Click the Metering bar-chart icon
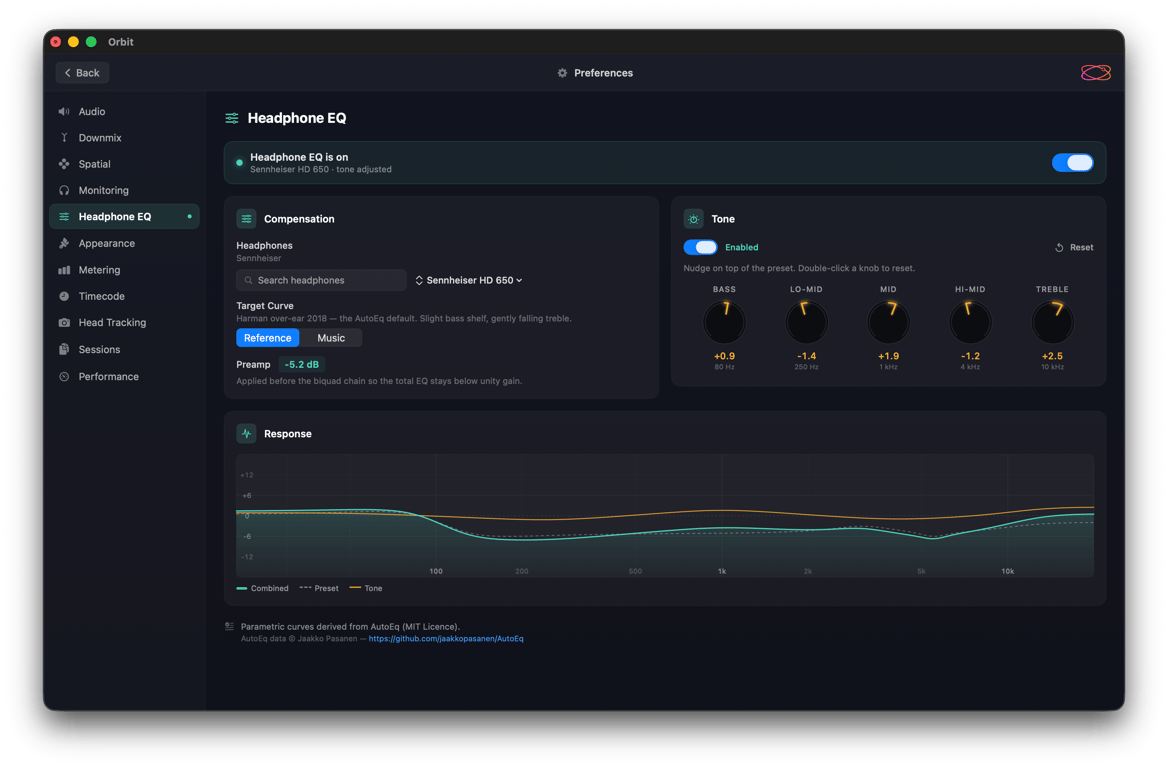The height and width of the screenshot is (768, 1168). pos(64,270)
